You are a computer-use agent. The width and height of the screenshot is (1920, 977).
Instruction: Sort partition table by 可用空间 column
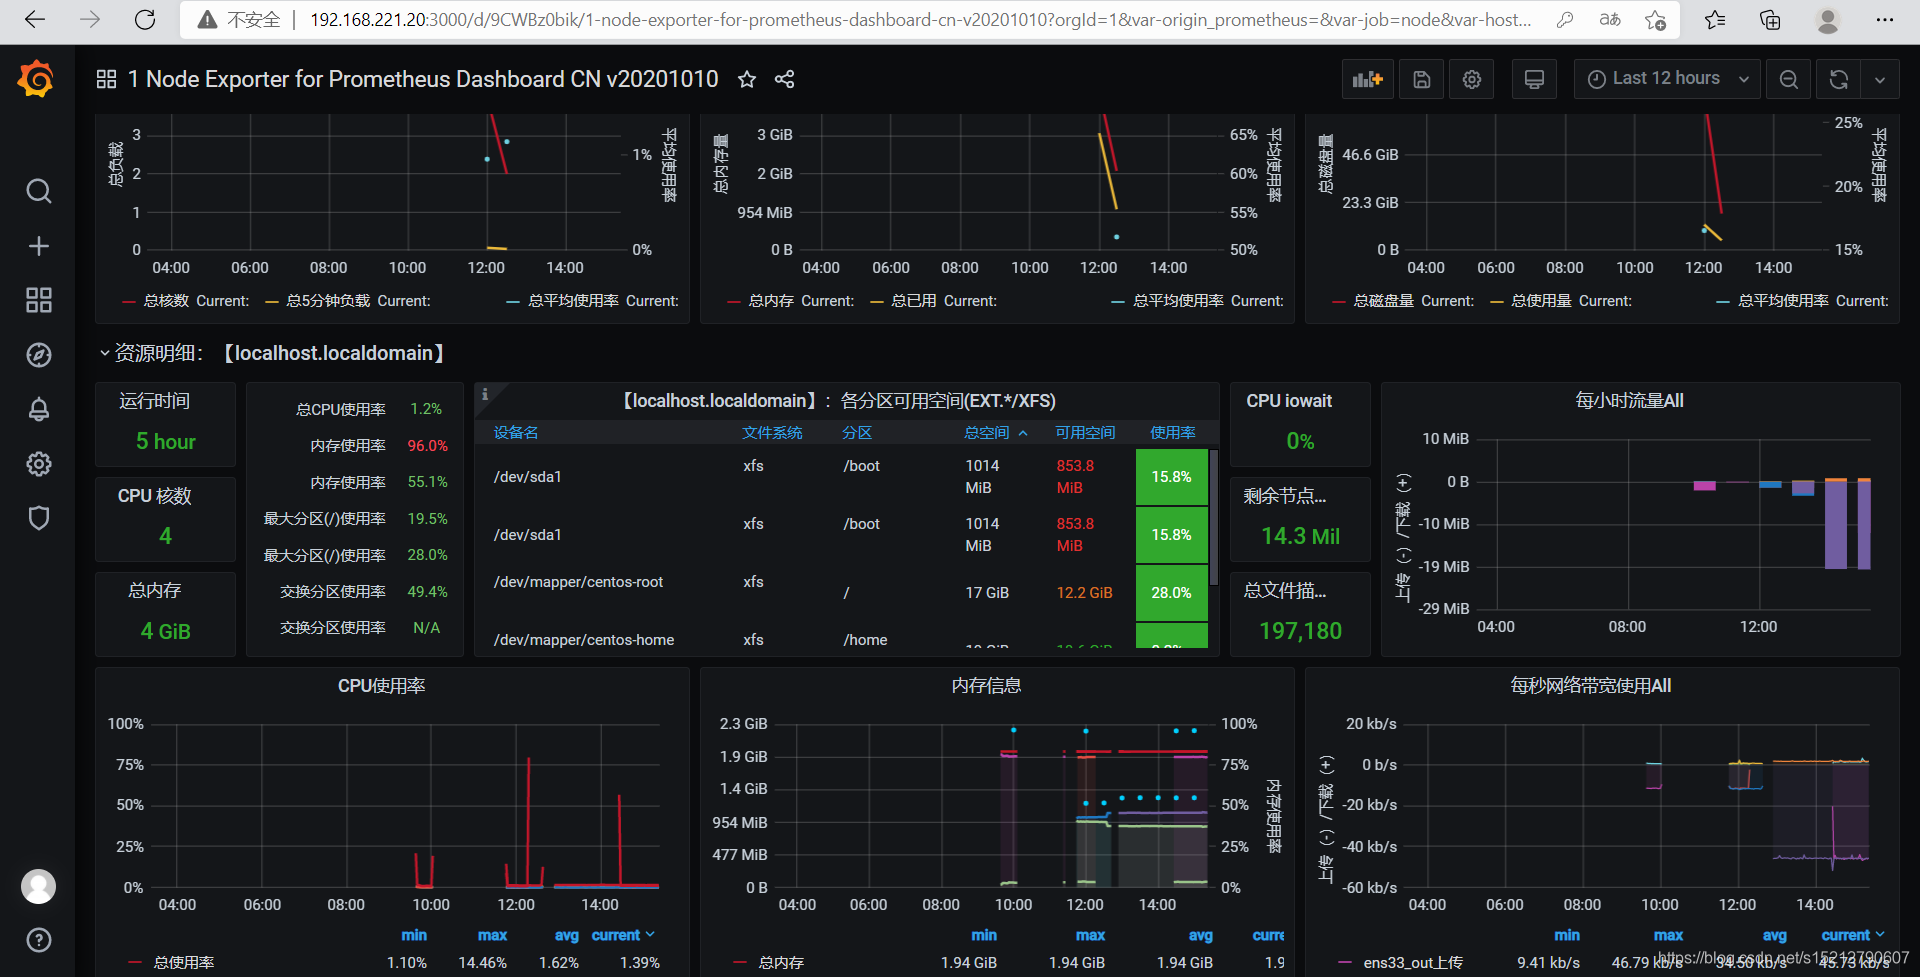tap(1085, 432)
